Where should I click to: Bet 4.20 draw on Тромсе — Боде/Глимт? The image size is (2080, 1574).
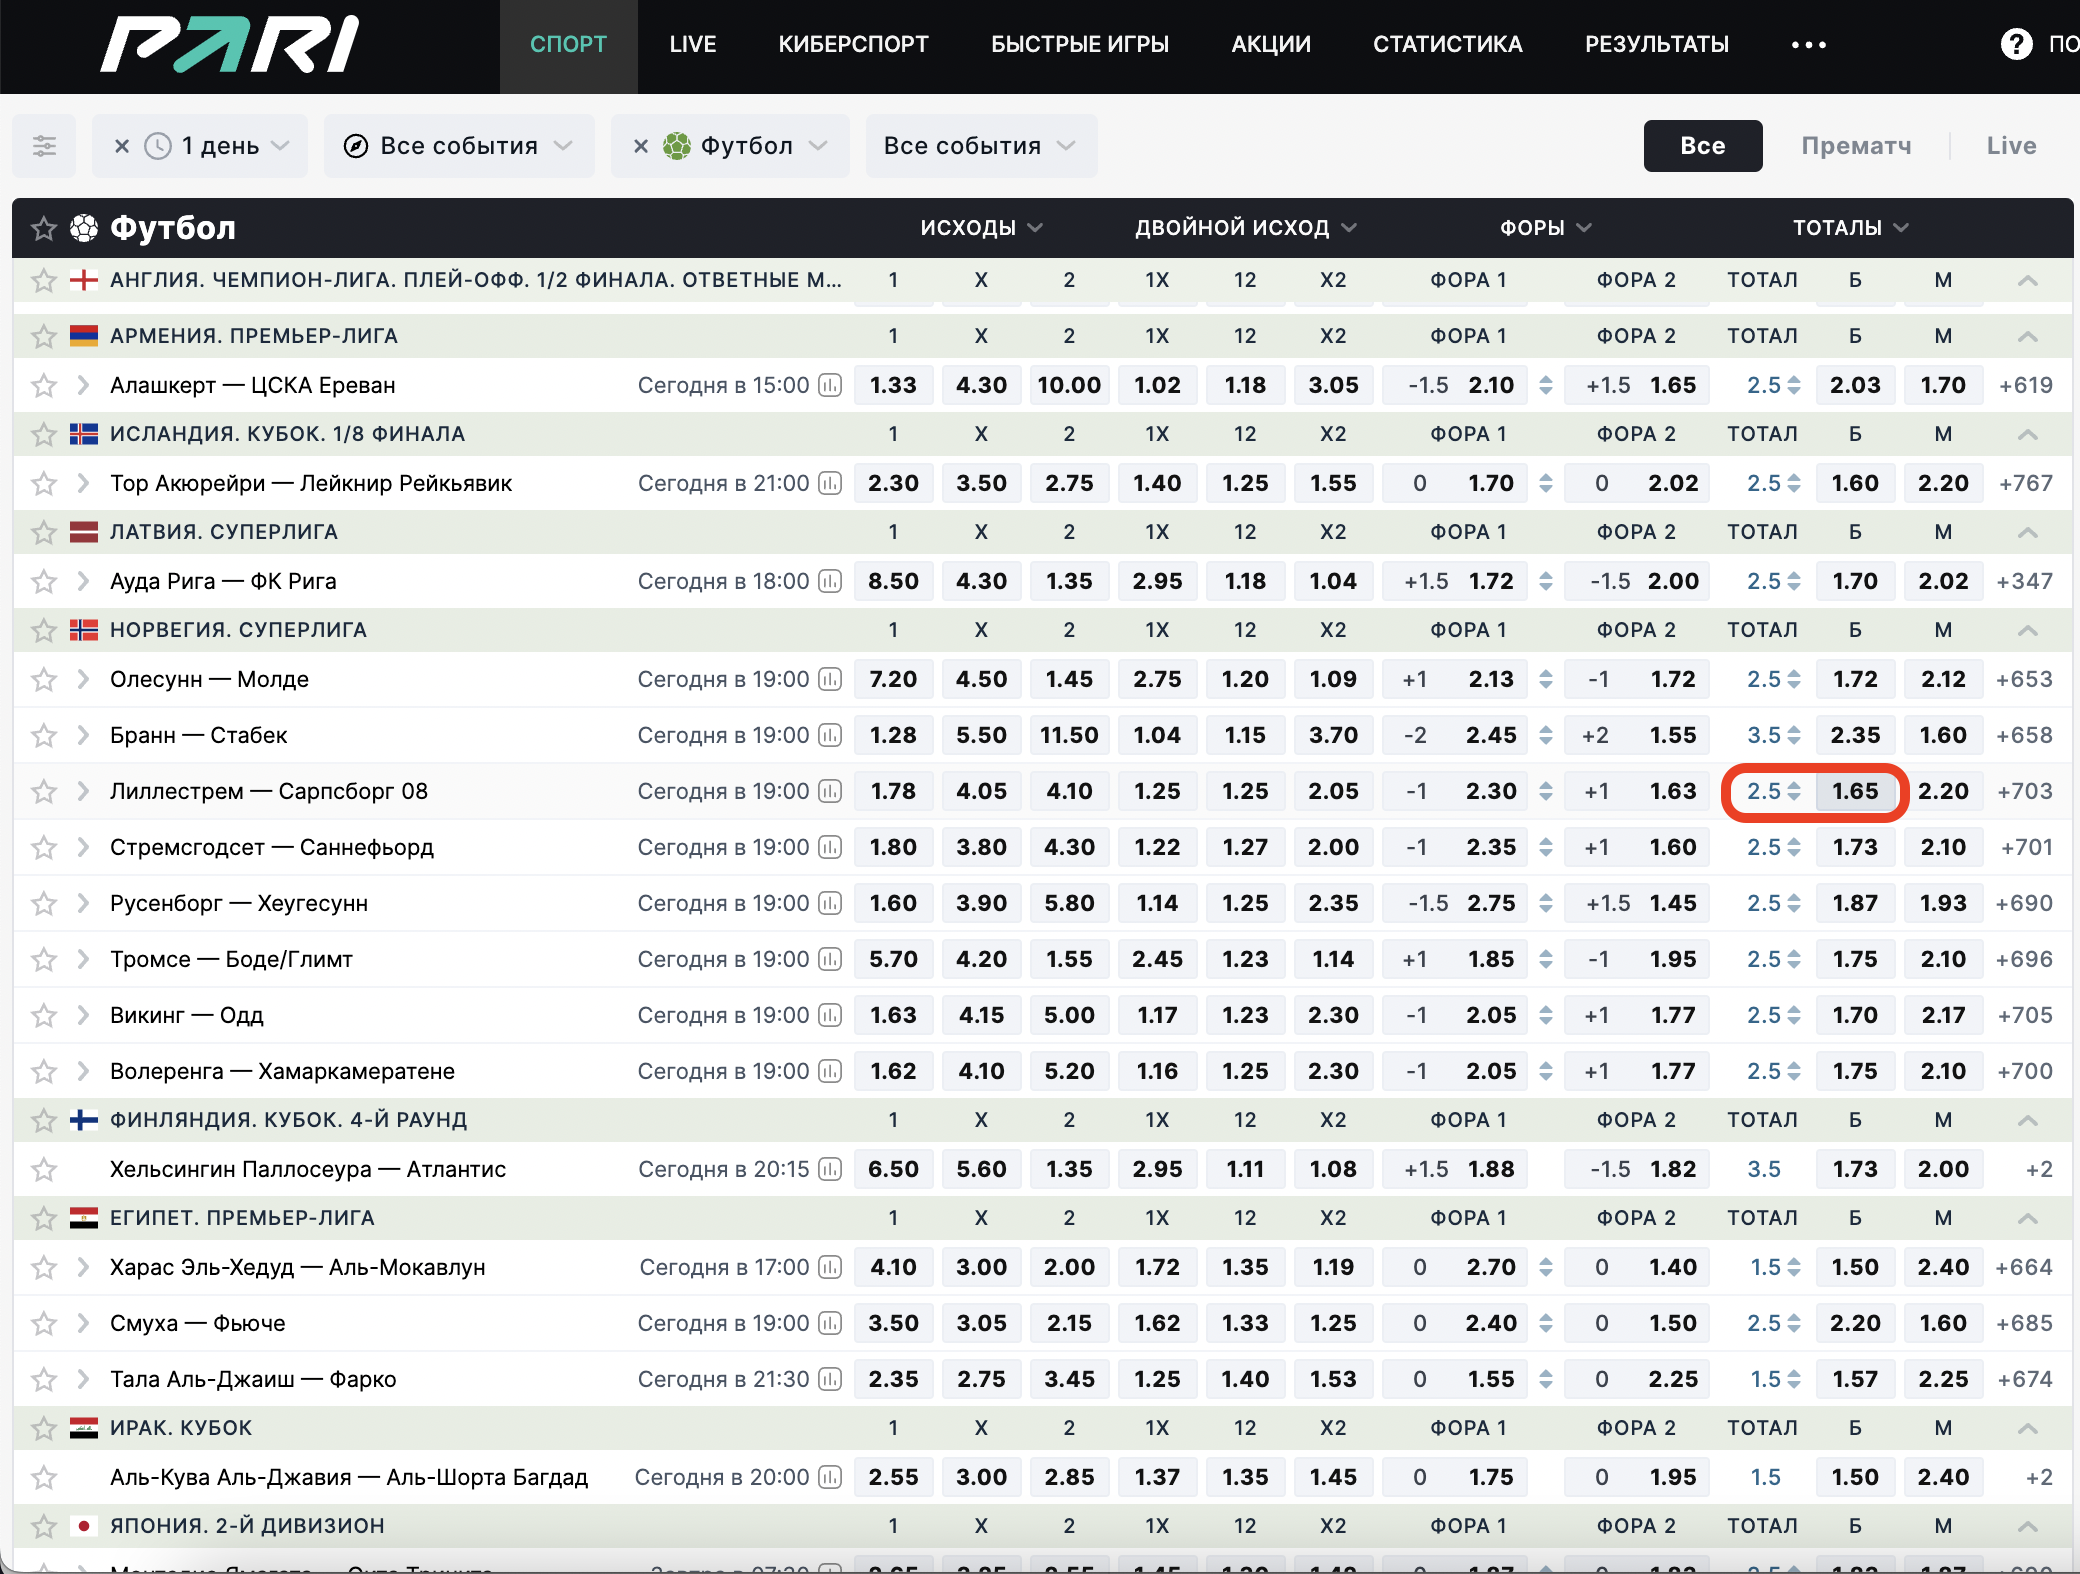tap(981, 959)
